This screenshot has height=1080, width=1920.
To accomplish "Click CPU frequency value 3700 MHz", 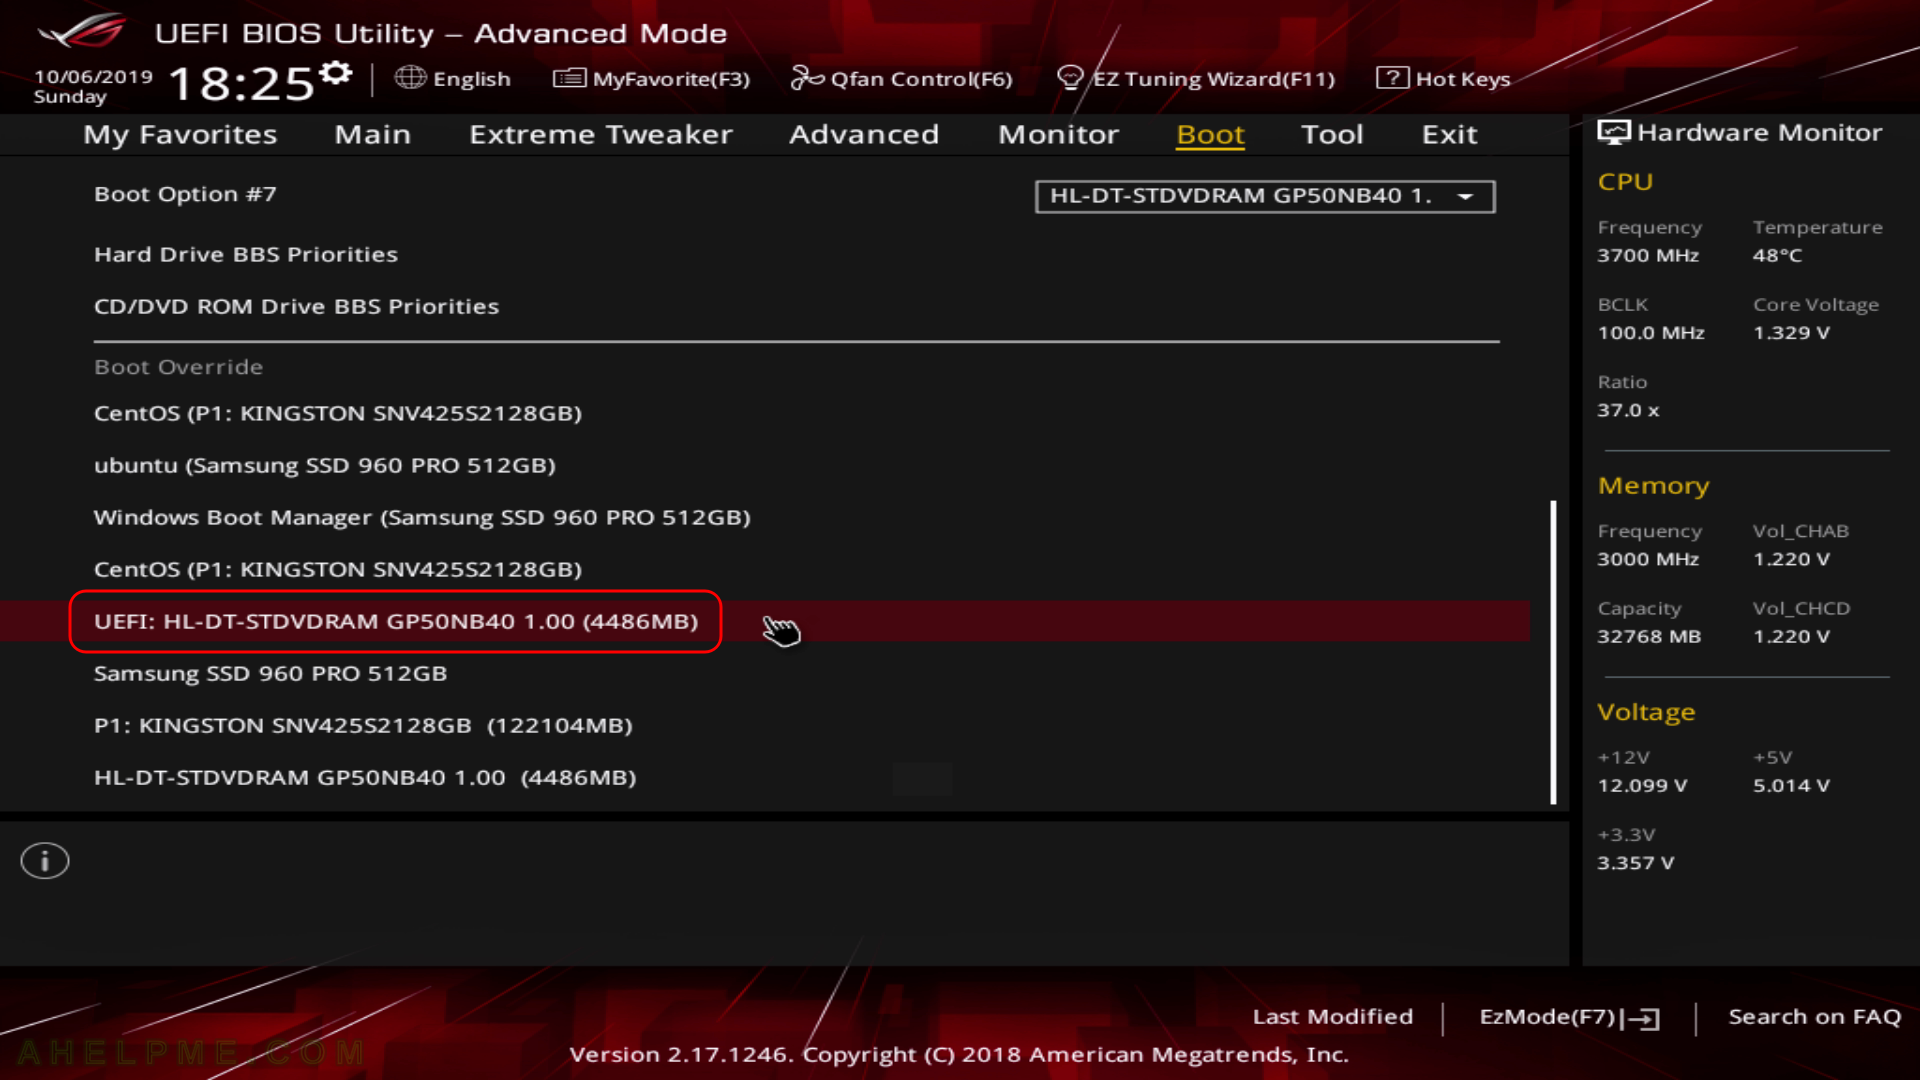I will pos(1648,255).
